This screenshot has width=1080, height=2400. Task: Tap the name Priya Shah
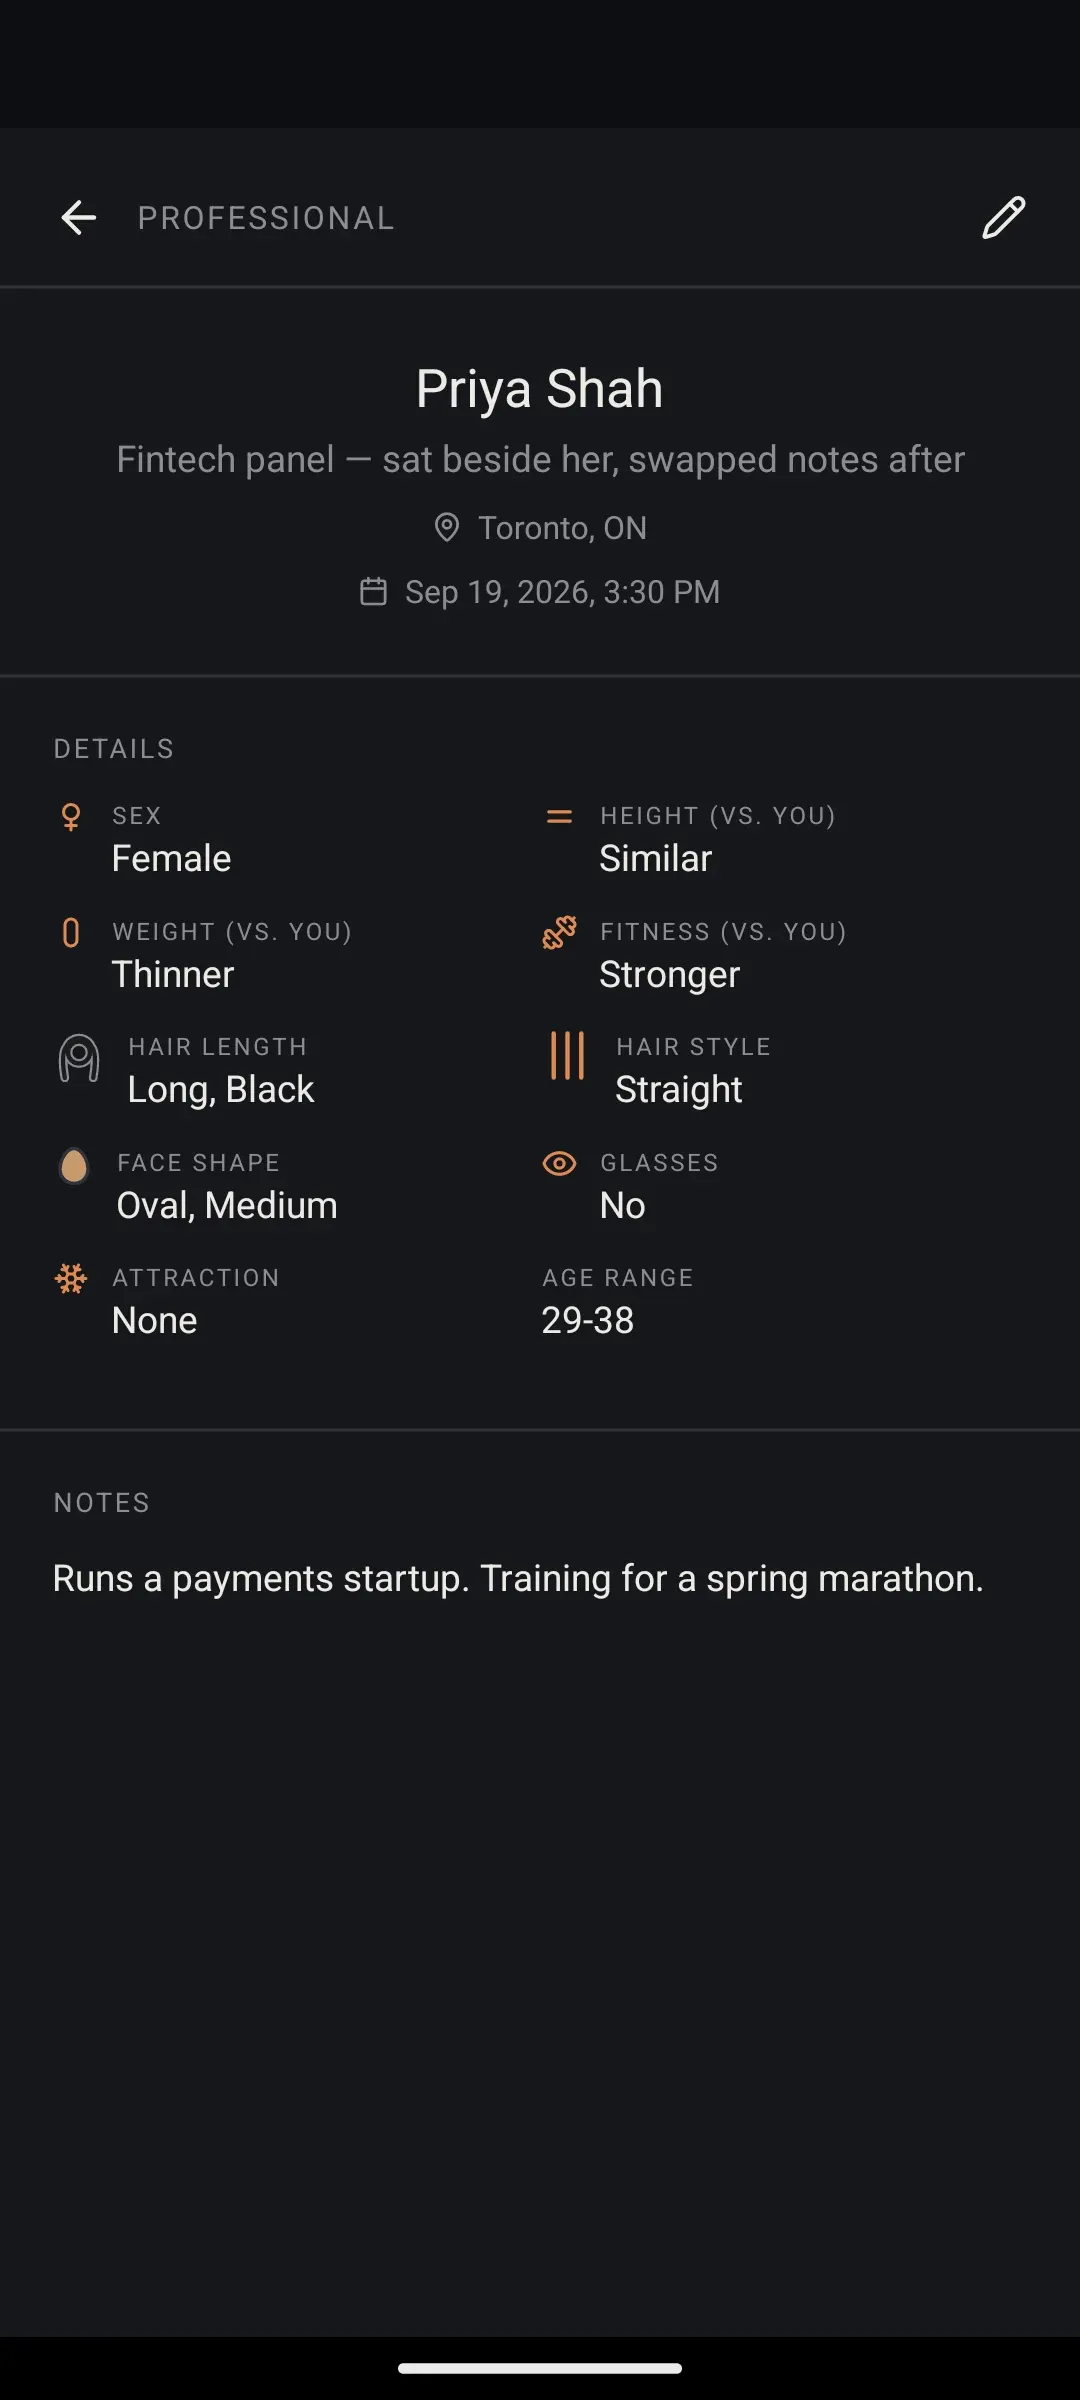coord(540,389)
